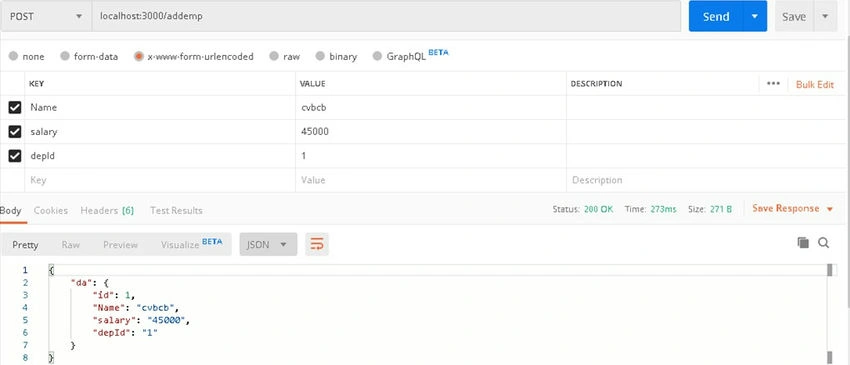Open Visualize BETA view
Viewport: 850px width, 365px height.
(x=191, y=244)
